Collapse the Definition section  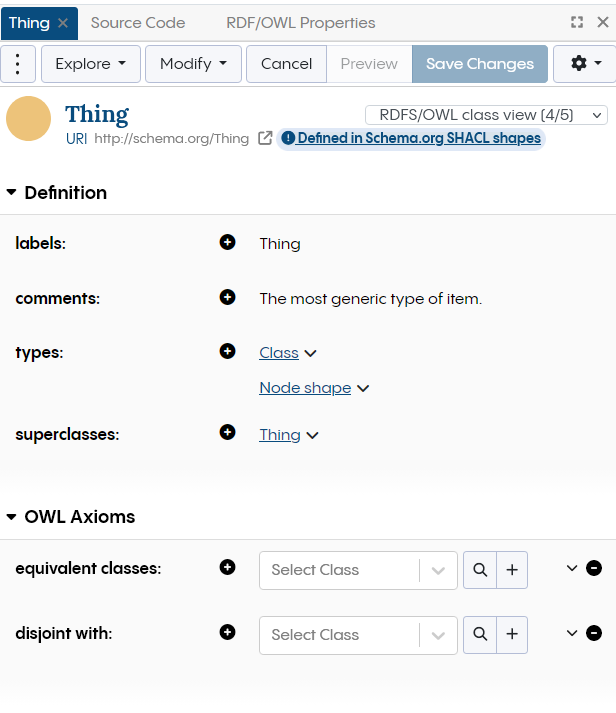click(12, 193)
